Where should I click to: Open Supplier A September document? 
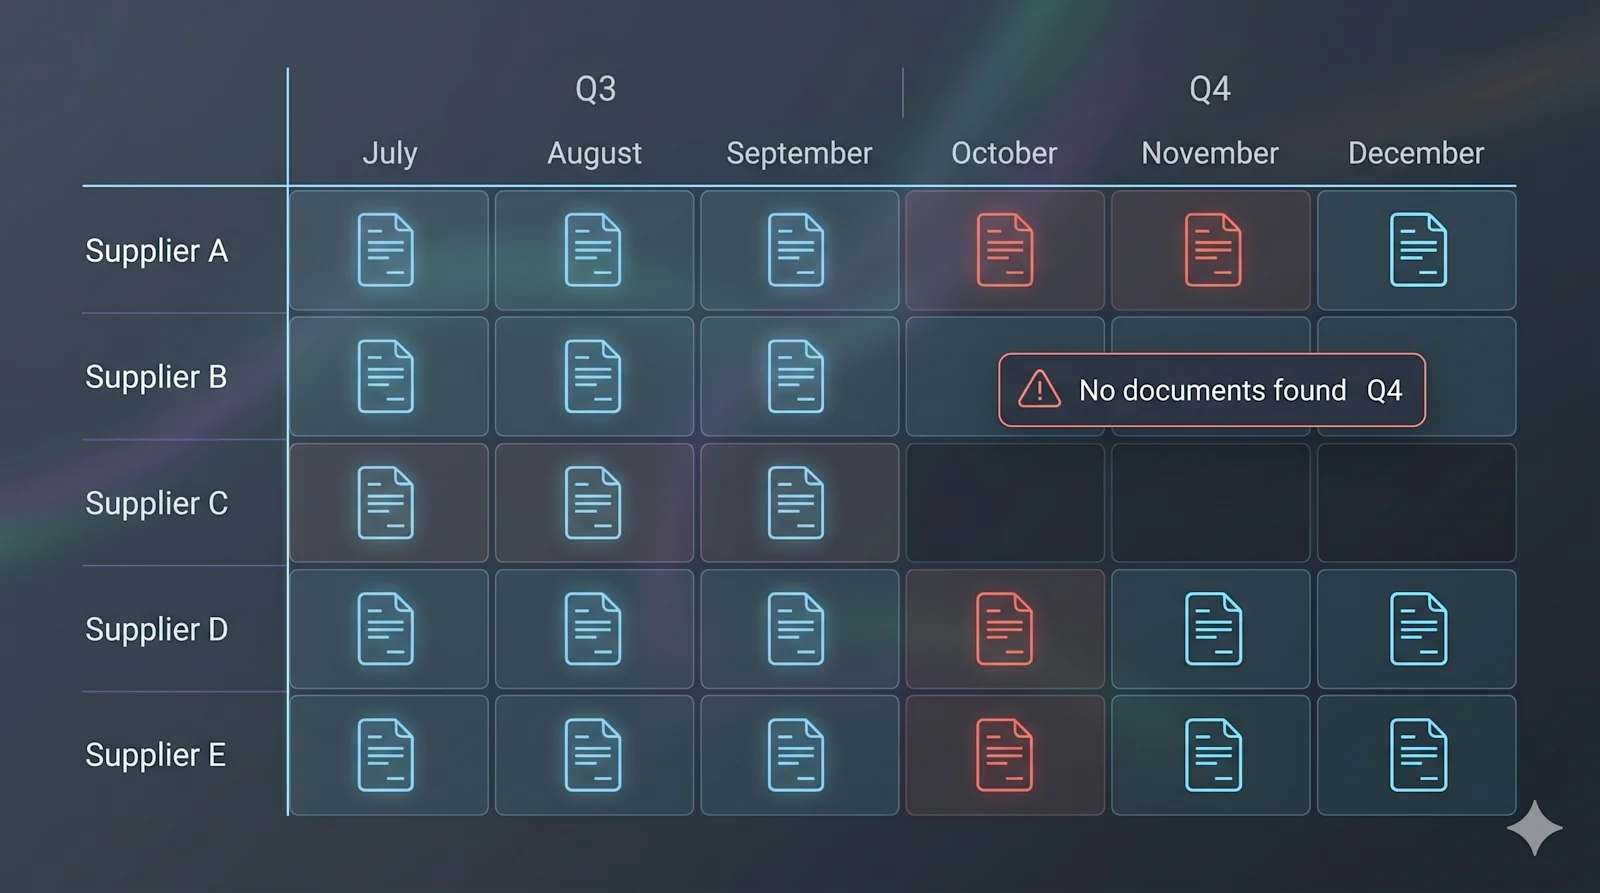796,250
